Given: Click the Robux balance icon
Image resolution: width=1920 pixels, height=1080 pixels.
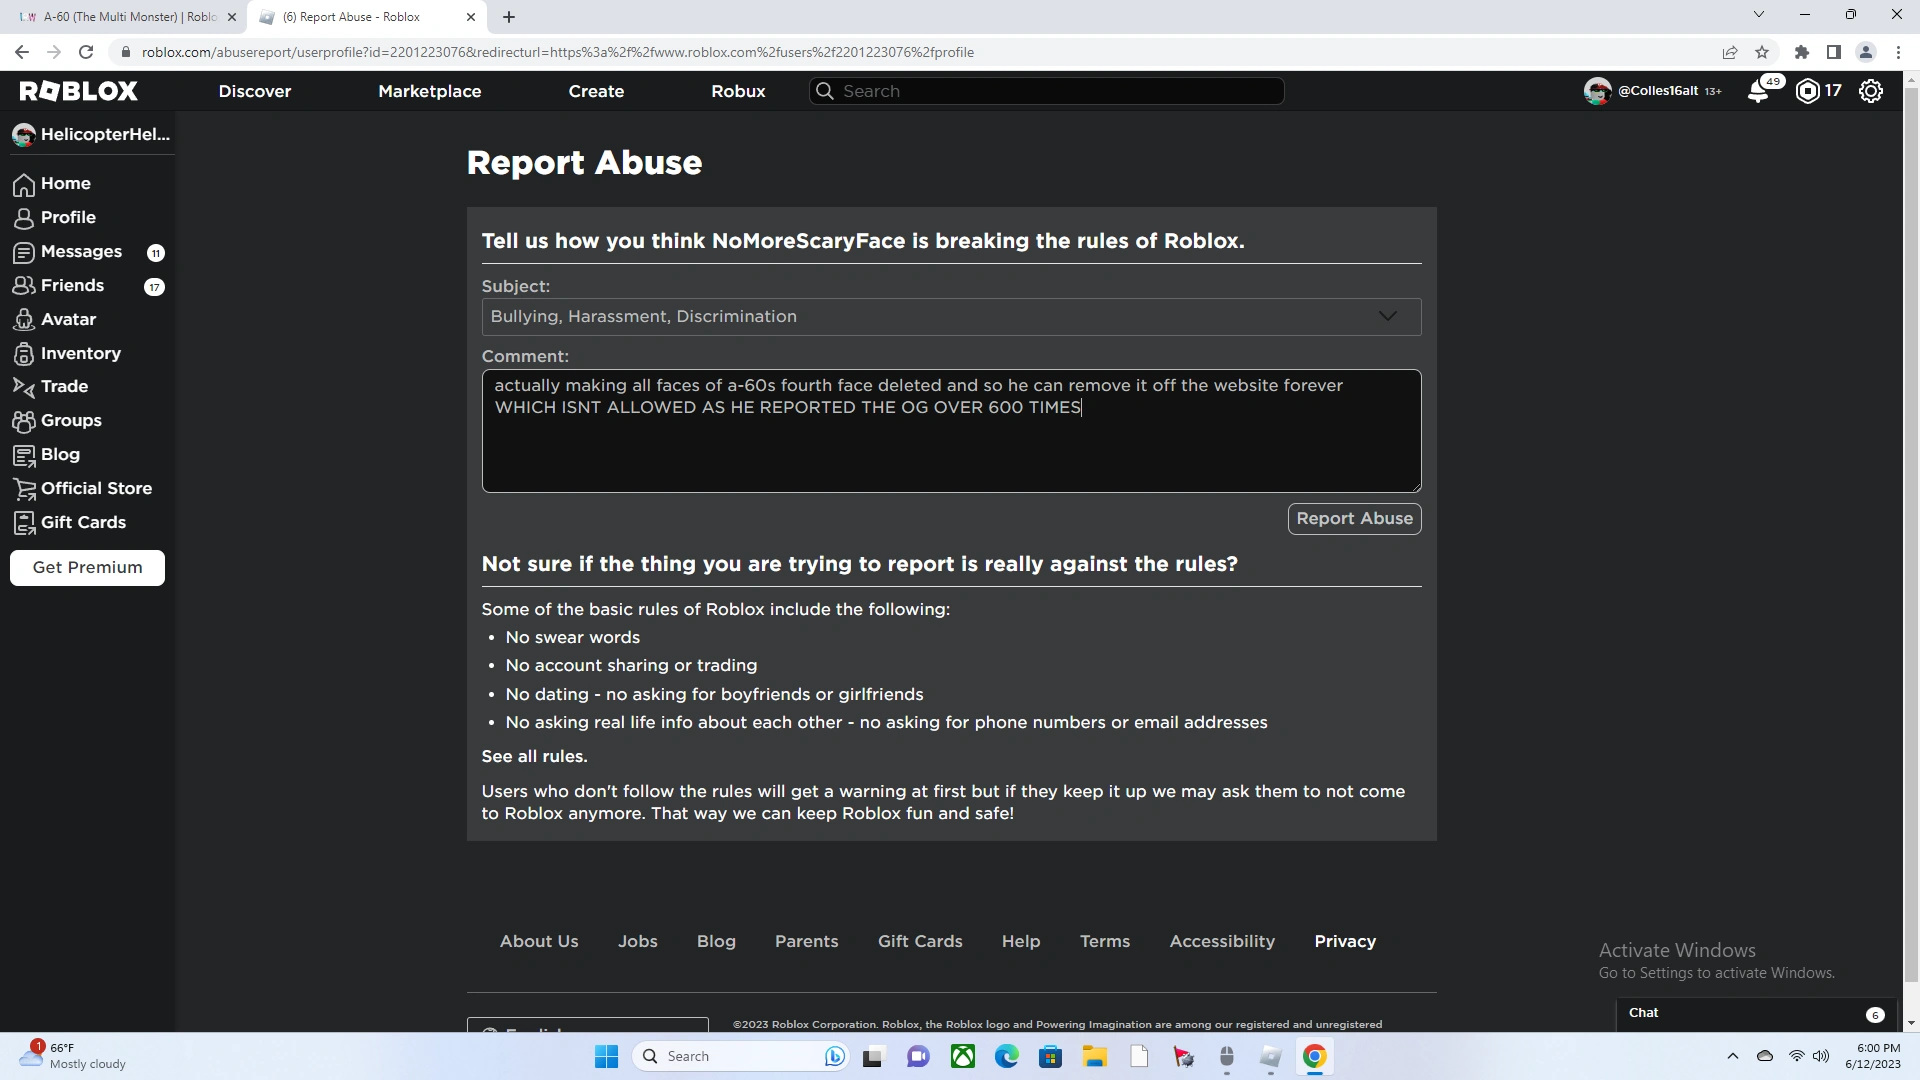Looking at the screenshot, I should point(1807,91).
